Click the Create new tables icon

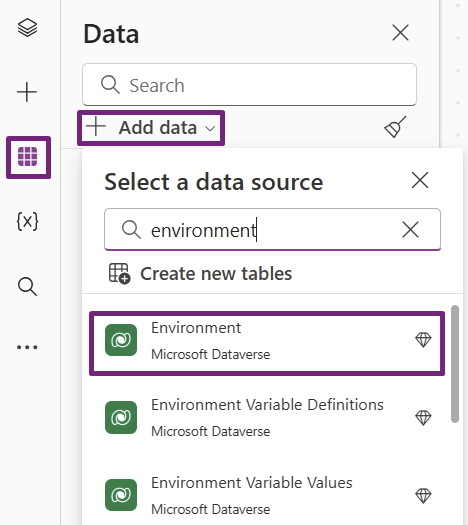tap(120, 274)
